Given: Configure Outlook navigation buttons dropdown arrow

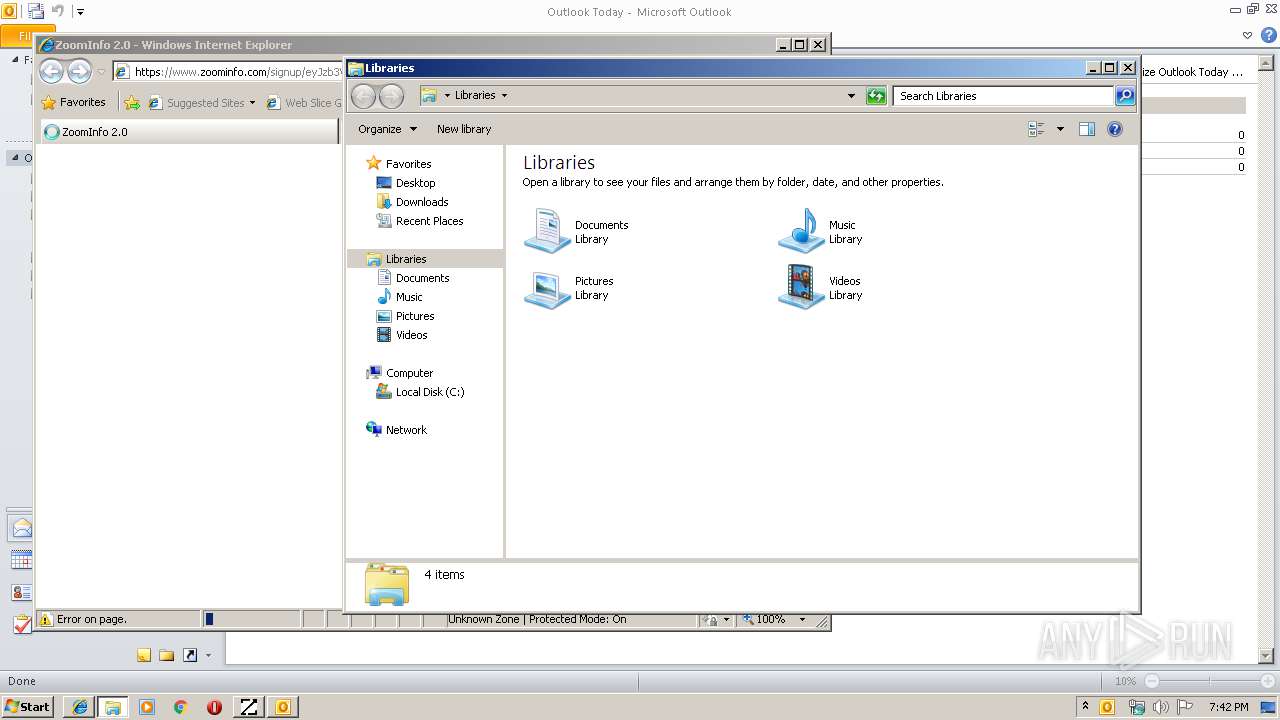Looking at the screenshot, I should click(x=208, y=655).
